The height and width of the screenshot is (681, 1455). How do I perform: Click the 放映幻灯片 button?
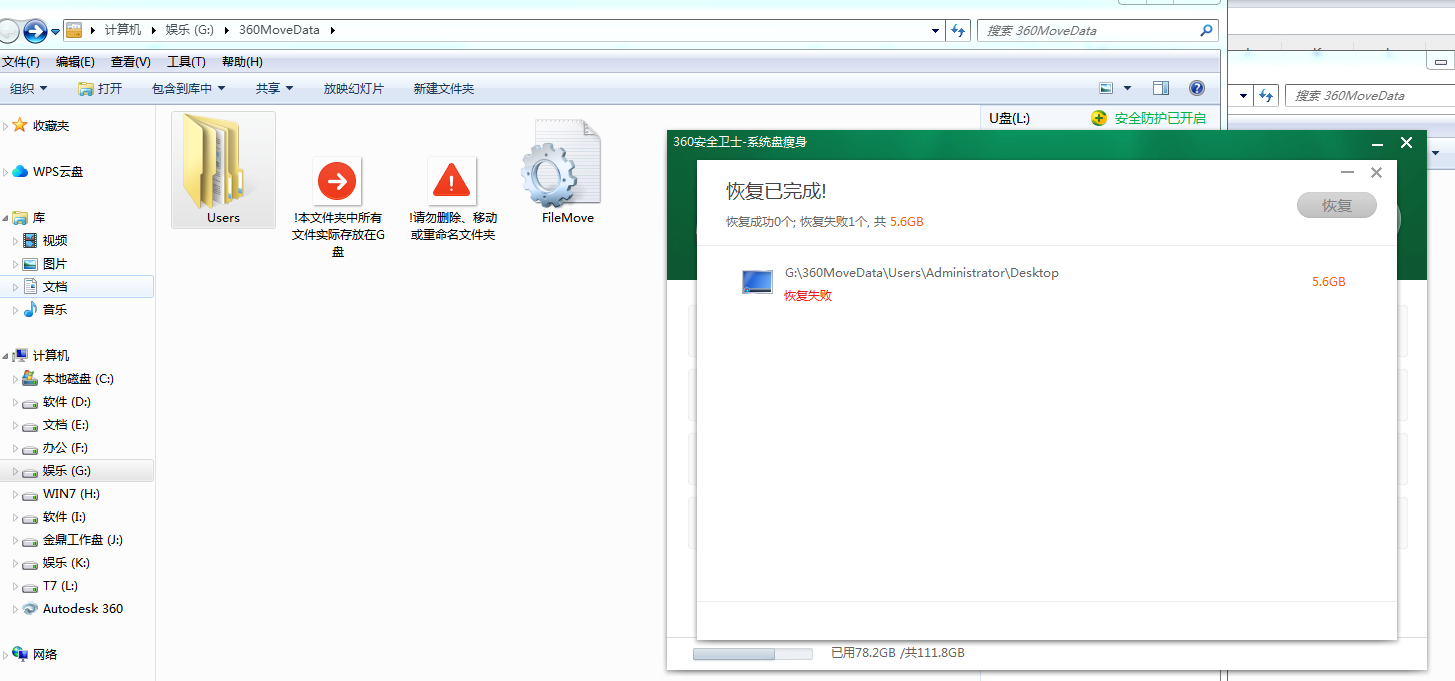click(353, 89)
